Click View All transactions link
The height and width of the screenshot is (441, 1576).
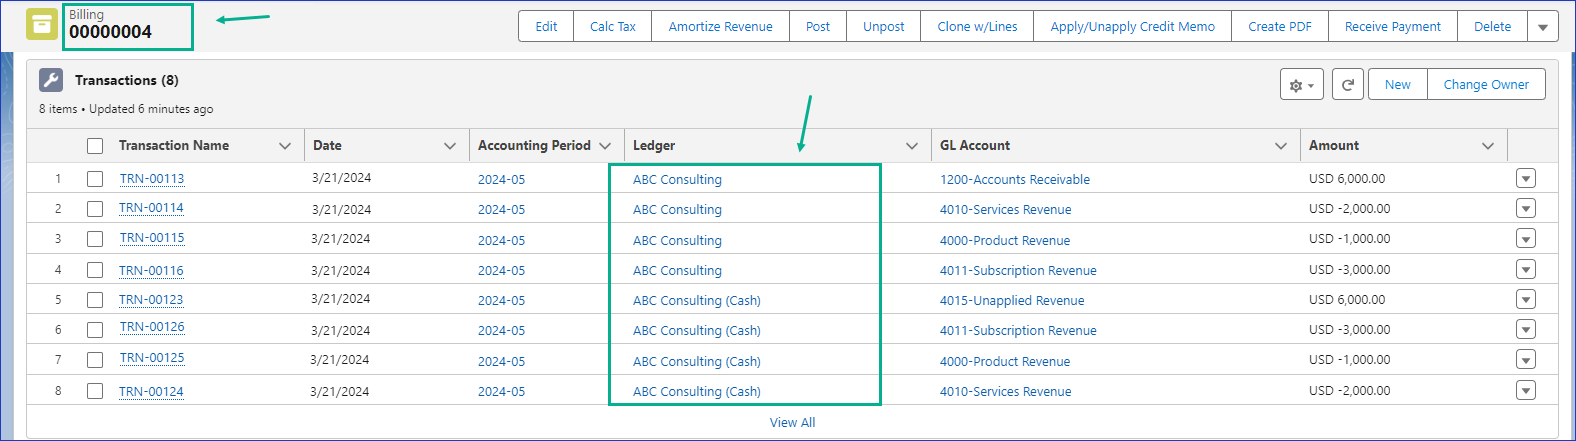pos(792,423)
